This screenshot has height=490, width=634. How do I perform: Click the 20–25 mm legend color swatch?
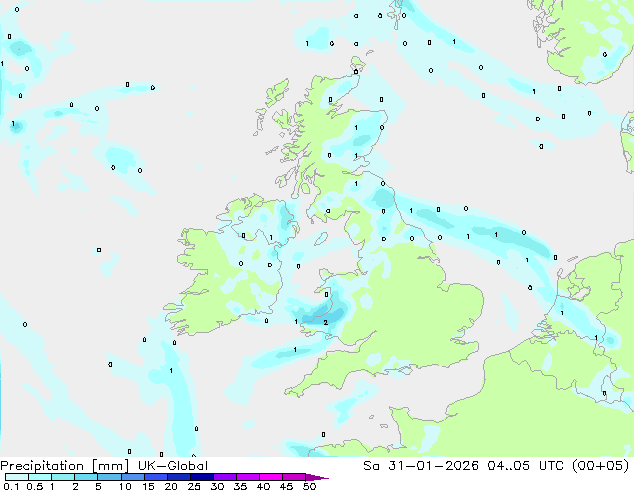coord(178,477)
